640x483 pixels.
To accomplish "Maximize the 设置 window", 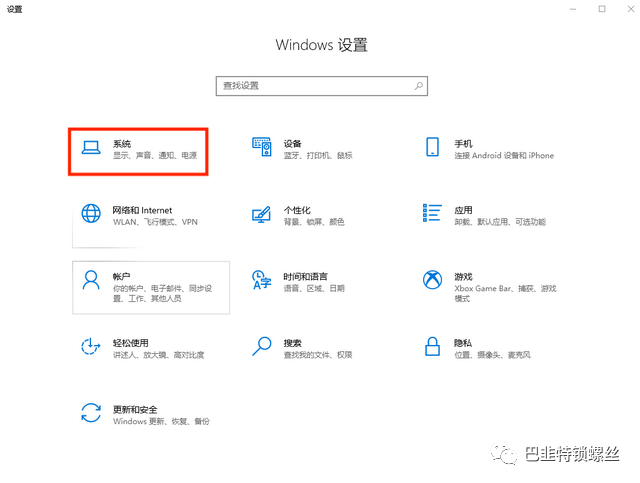I will (x=602, y=9).
